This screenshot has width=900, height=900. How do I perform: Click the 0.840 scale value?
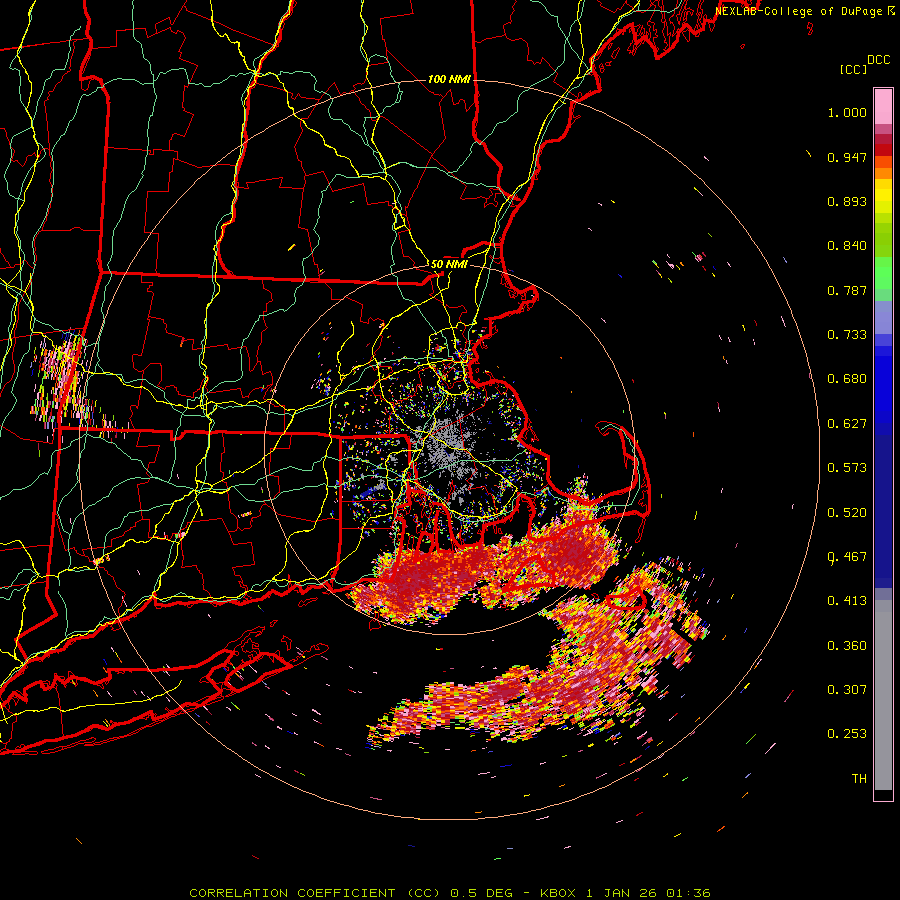[x=847, y=246]
